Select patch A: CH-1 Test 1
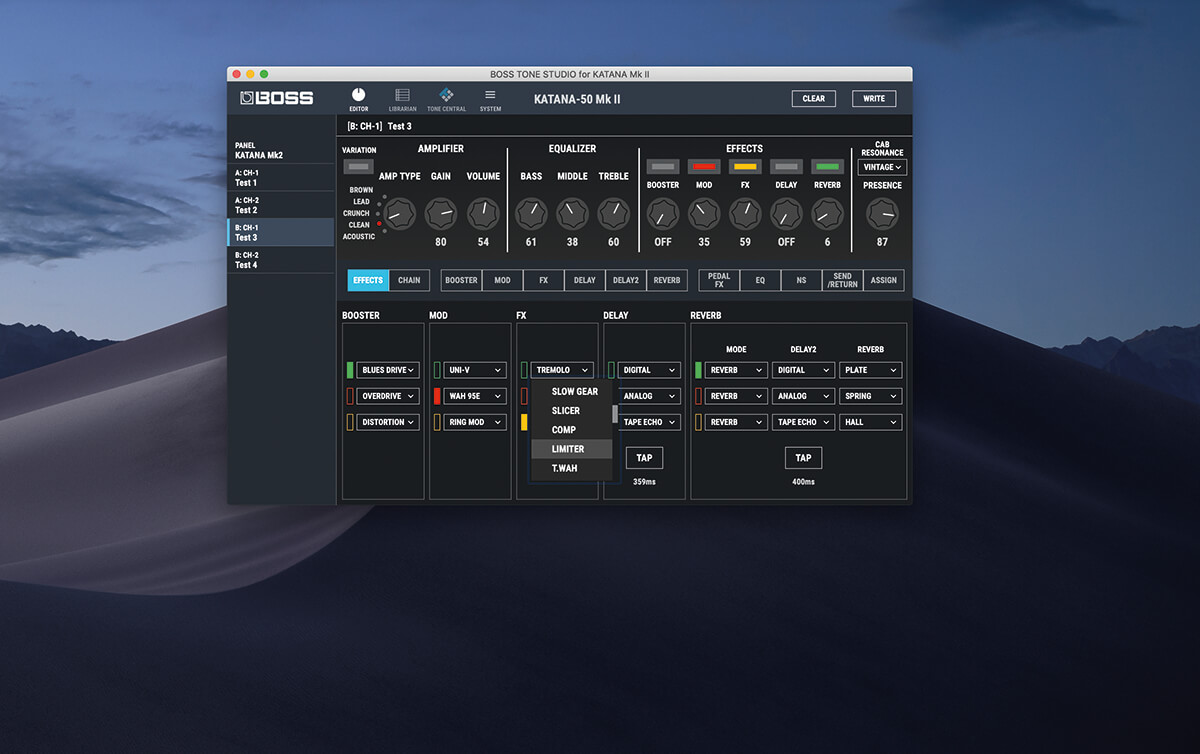Viewport: 1200px width, 754px height. click(x=281, y=178)
